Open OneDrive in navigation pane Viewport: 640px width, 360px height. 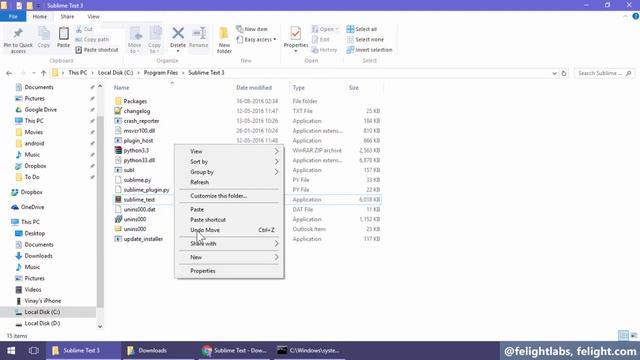32,207
